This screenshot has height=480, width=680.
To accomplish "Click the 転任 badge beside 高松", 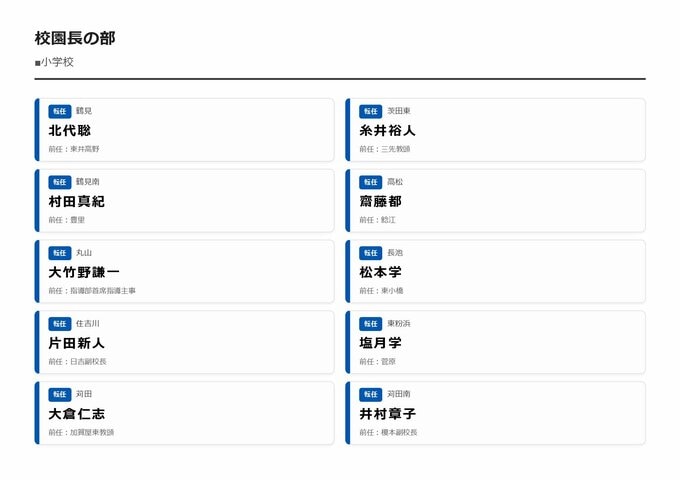I will coord(371,182).
